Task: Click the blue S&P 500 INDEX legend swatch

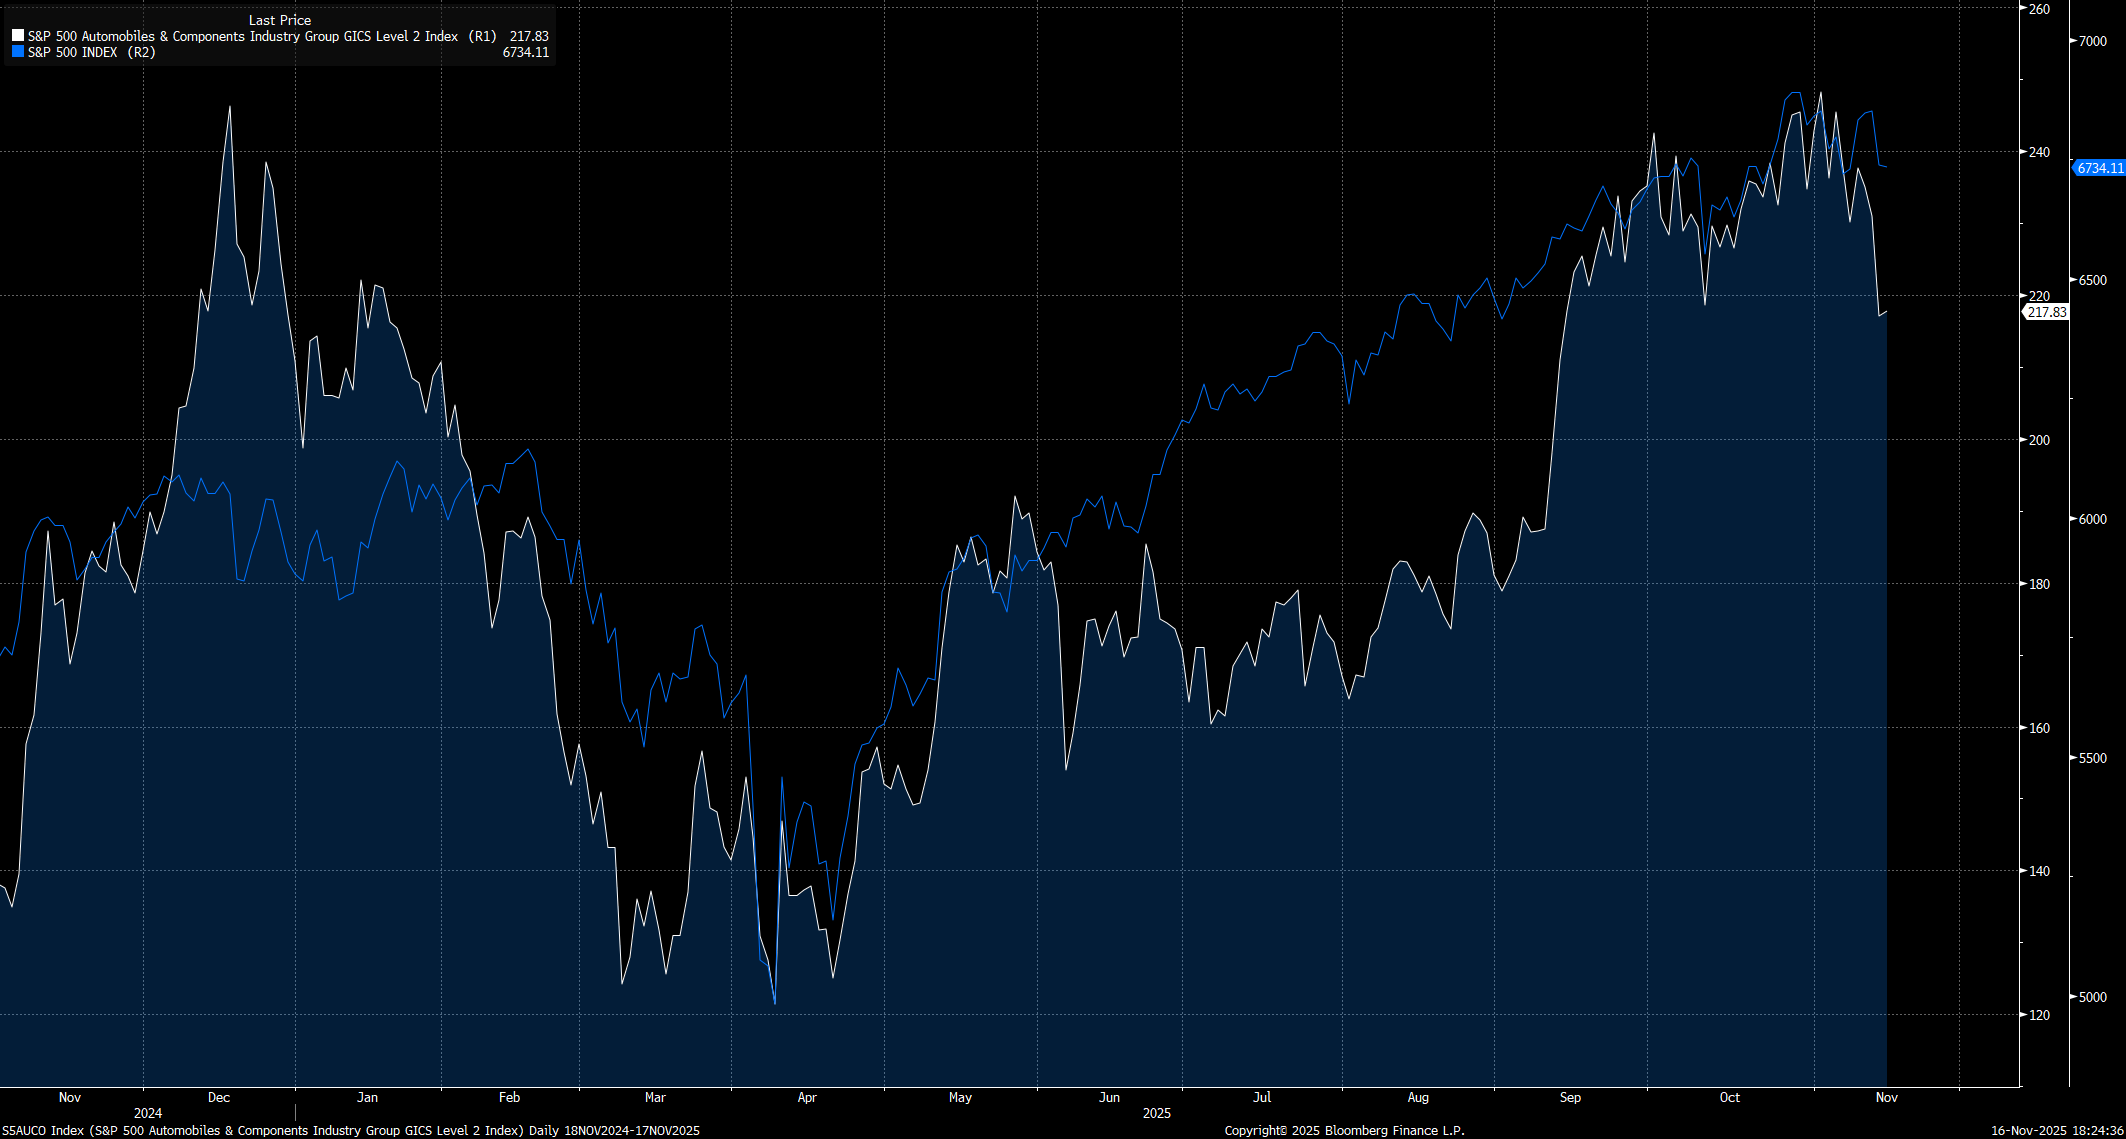Action: point(18,52)
